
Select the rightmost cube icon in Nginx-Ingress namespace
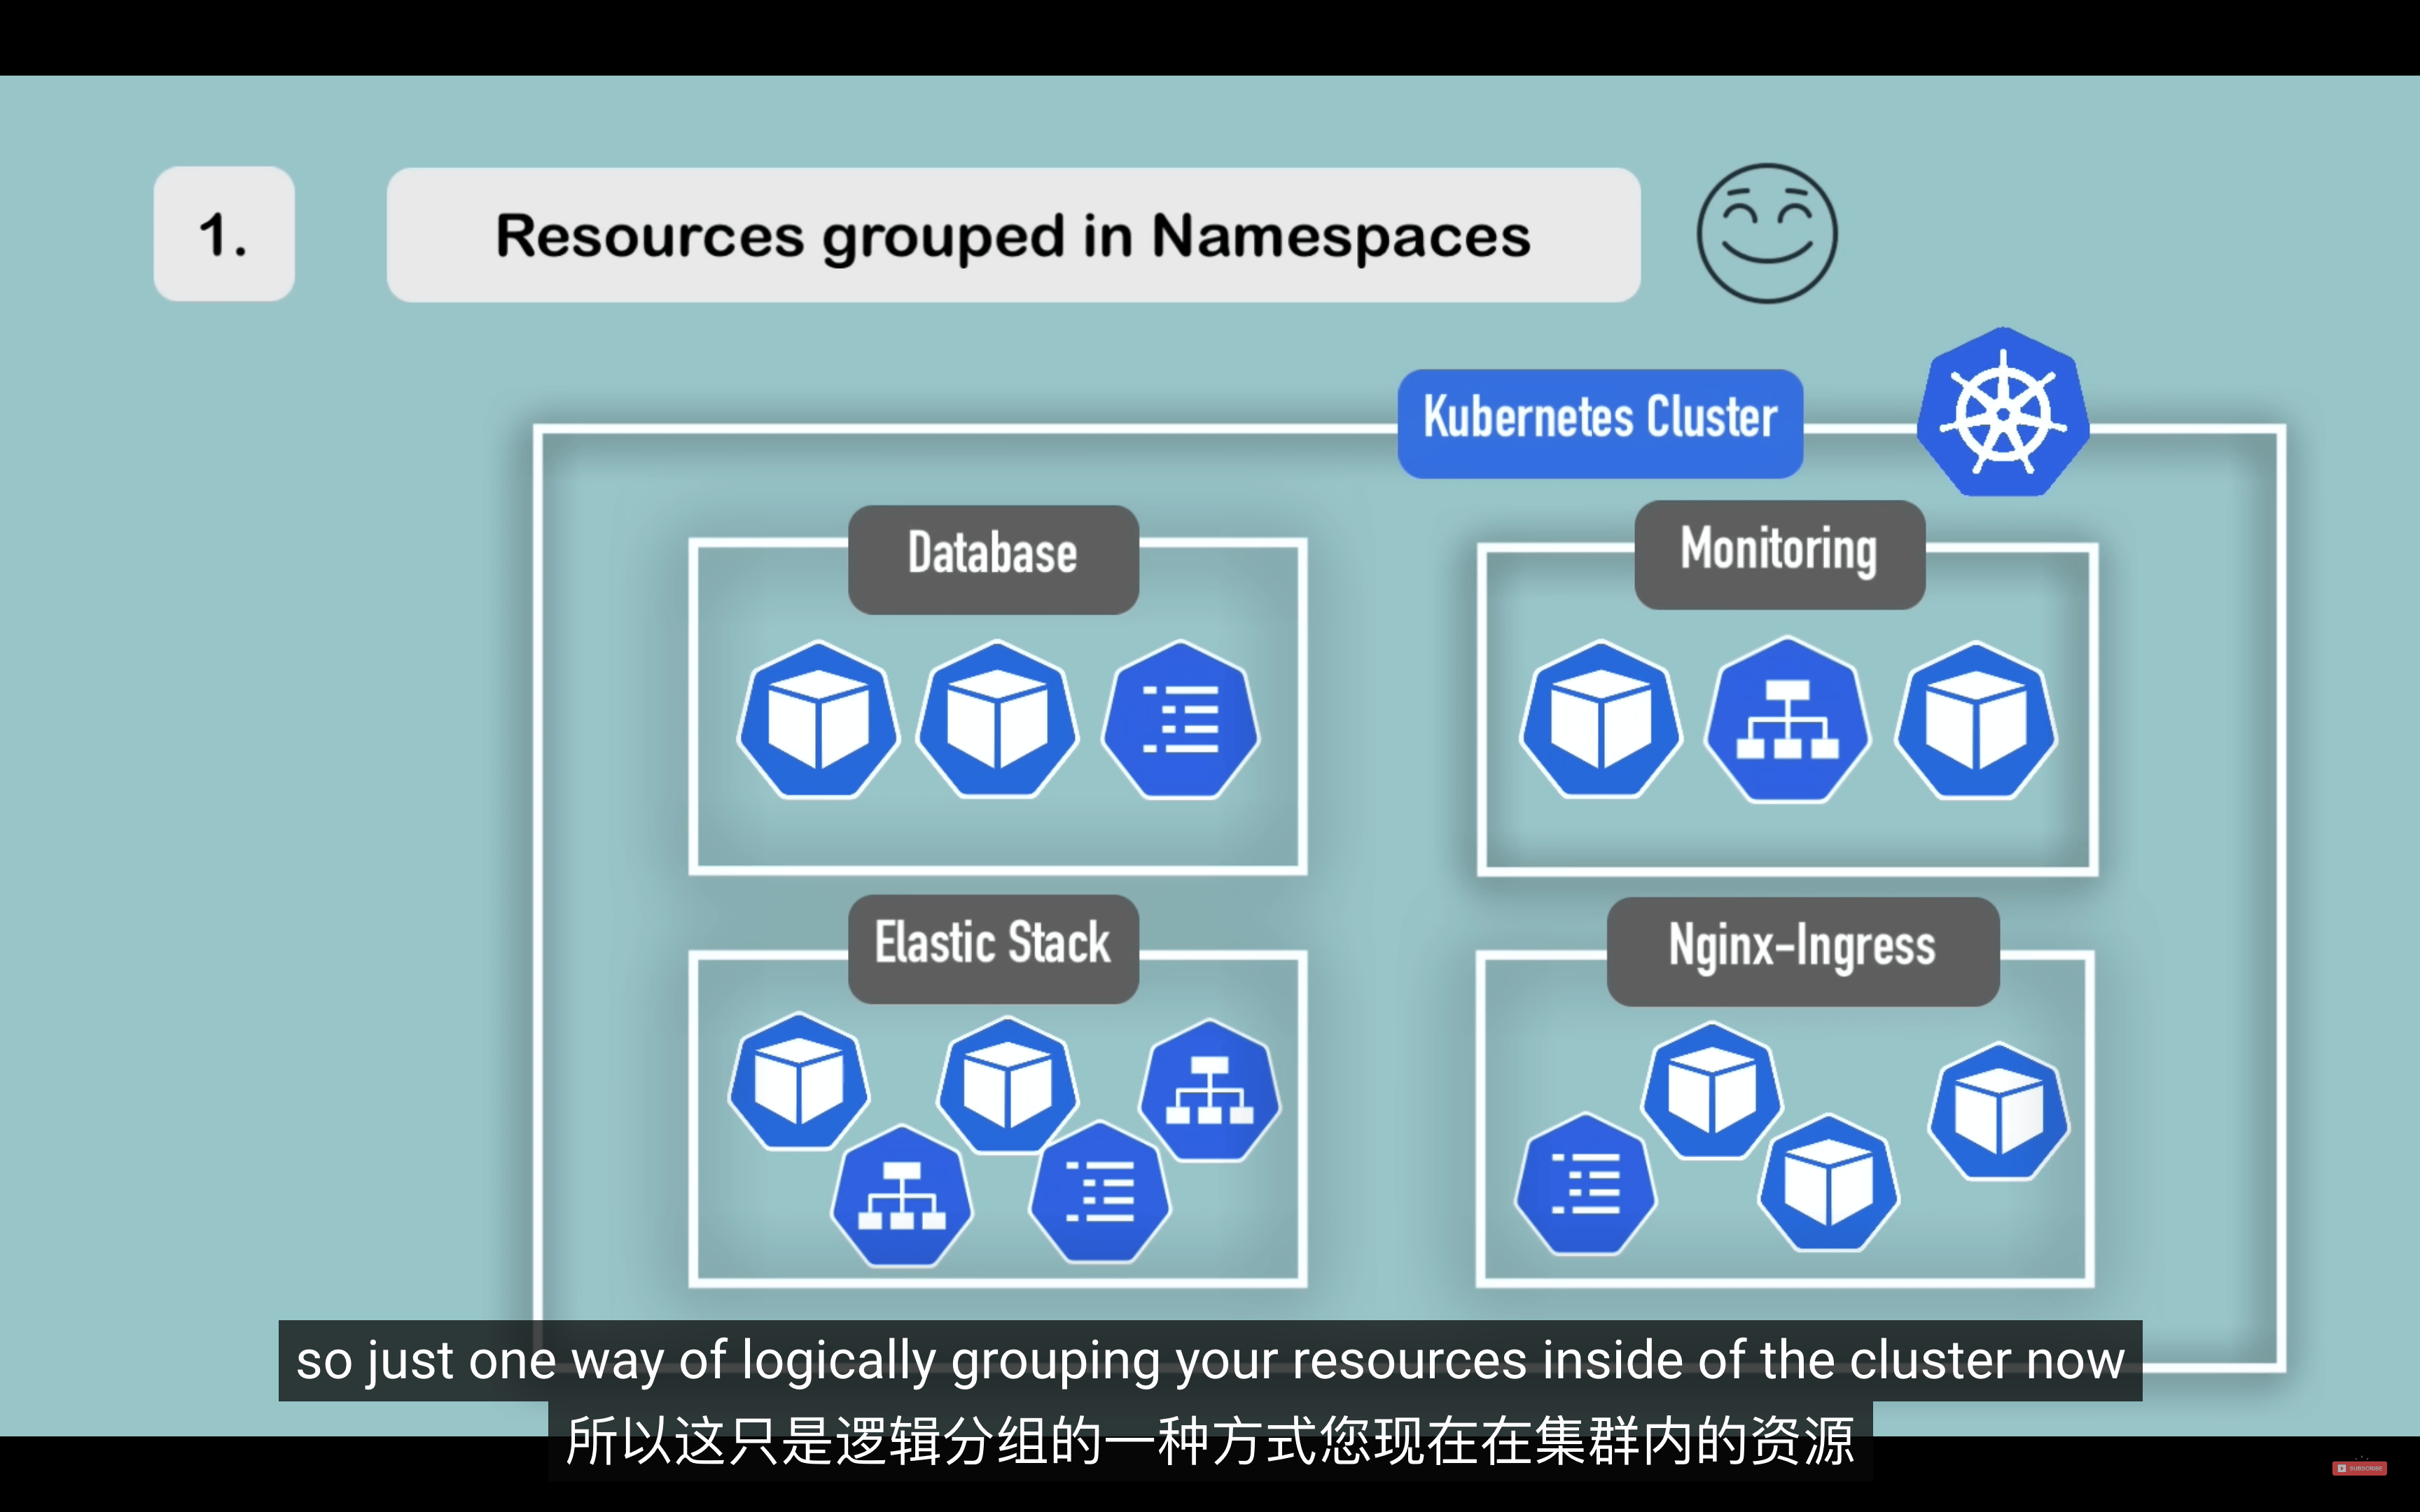(1998, 1112)
